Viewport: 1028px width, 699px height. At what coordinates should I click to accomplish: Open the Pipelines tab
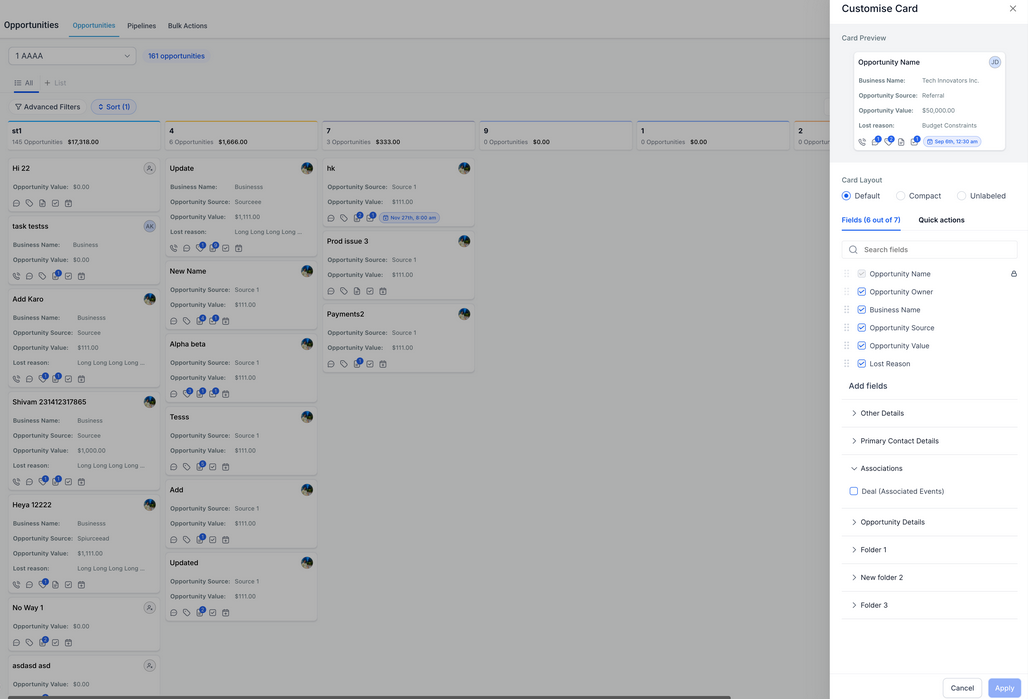142,26
